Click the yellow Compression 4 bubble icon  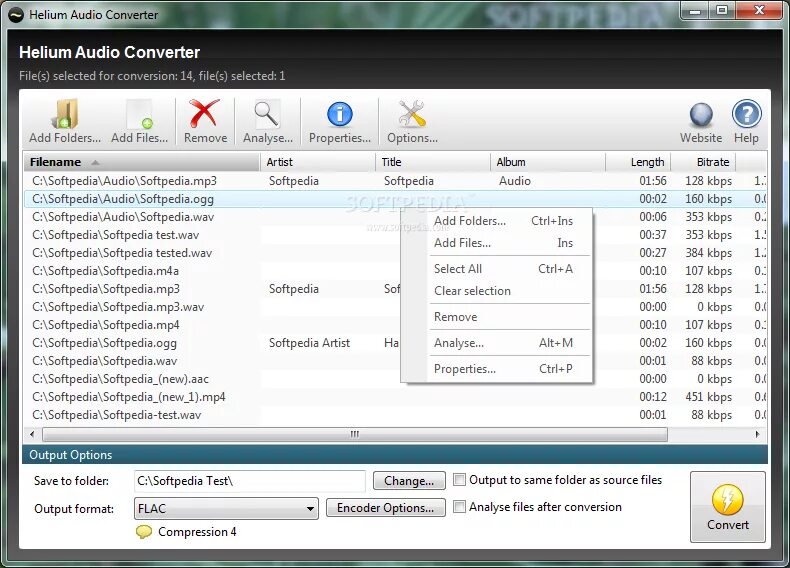point(144,532)
